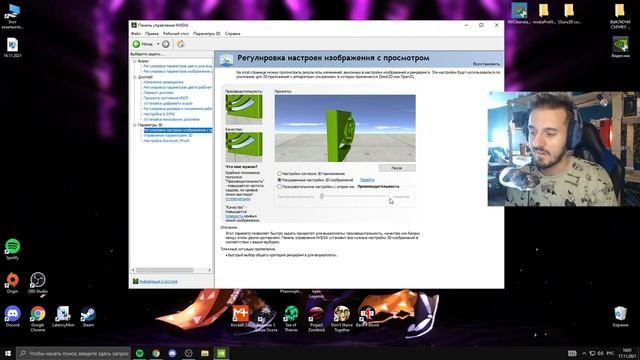Open the Origin desktop shortcut

pyautogui.click(x=13, y=282)
